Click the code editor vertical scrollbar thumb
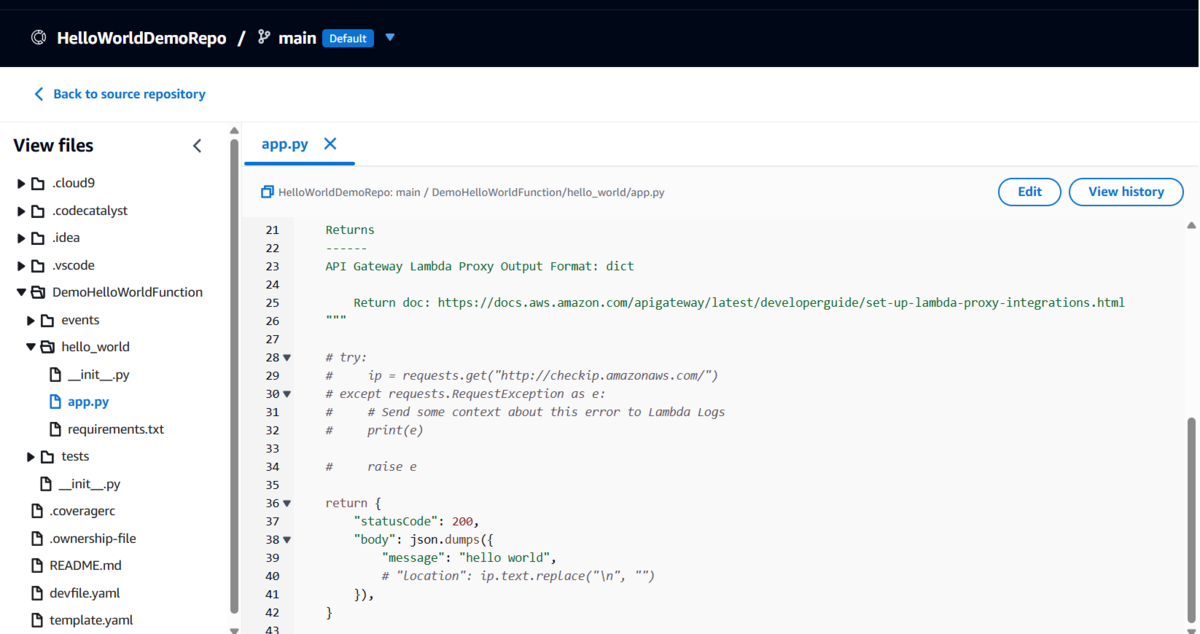The image size is (1200, 634). (1191, 521)
